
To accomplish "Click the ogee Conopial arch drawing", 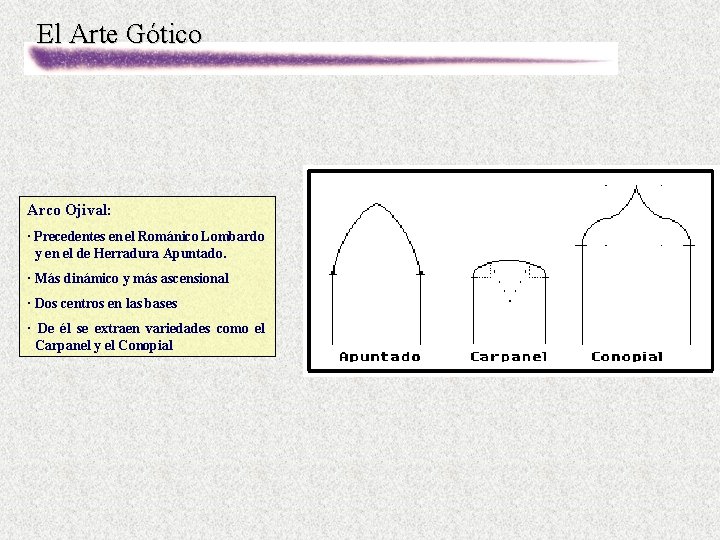I will coord(636,264).
